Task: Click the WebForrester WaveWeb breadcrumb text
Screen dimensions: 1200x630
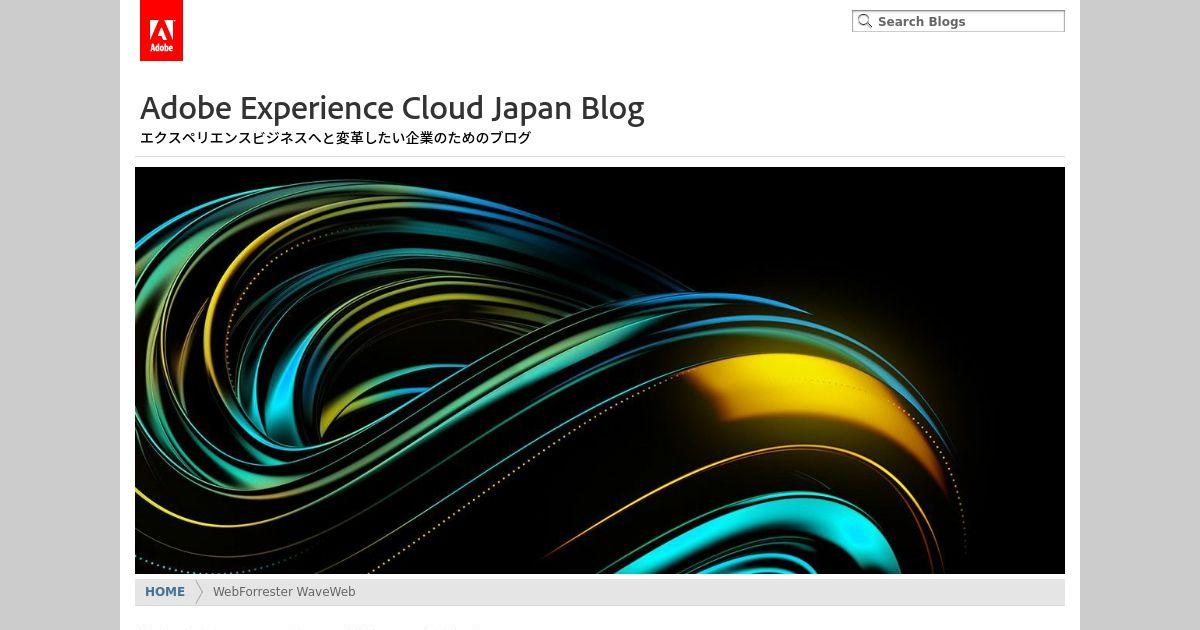Action: pyautogui.click(x=284, y=592)
